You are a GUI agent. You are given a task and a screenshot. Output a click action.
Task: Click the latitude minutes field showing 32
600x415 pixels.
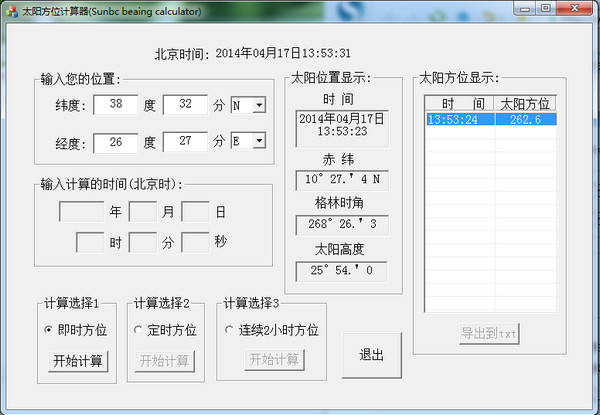coord(184,105)
